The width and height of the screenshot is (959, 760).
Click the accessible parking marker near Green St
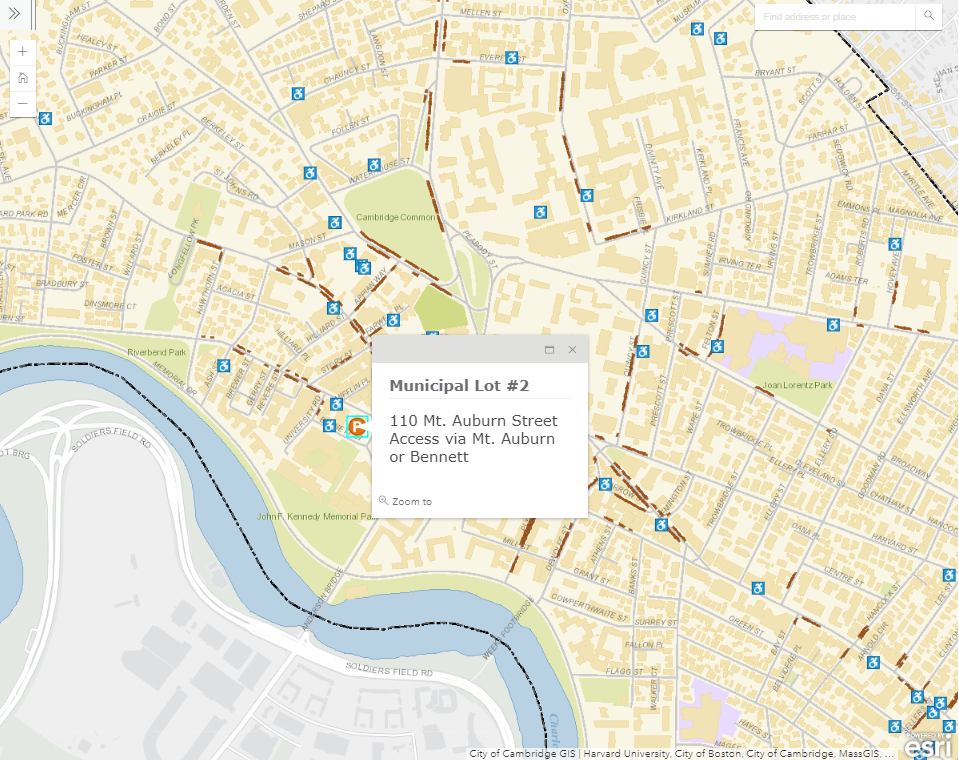coord(758,589)
